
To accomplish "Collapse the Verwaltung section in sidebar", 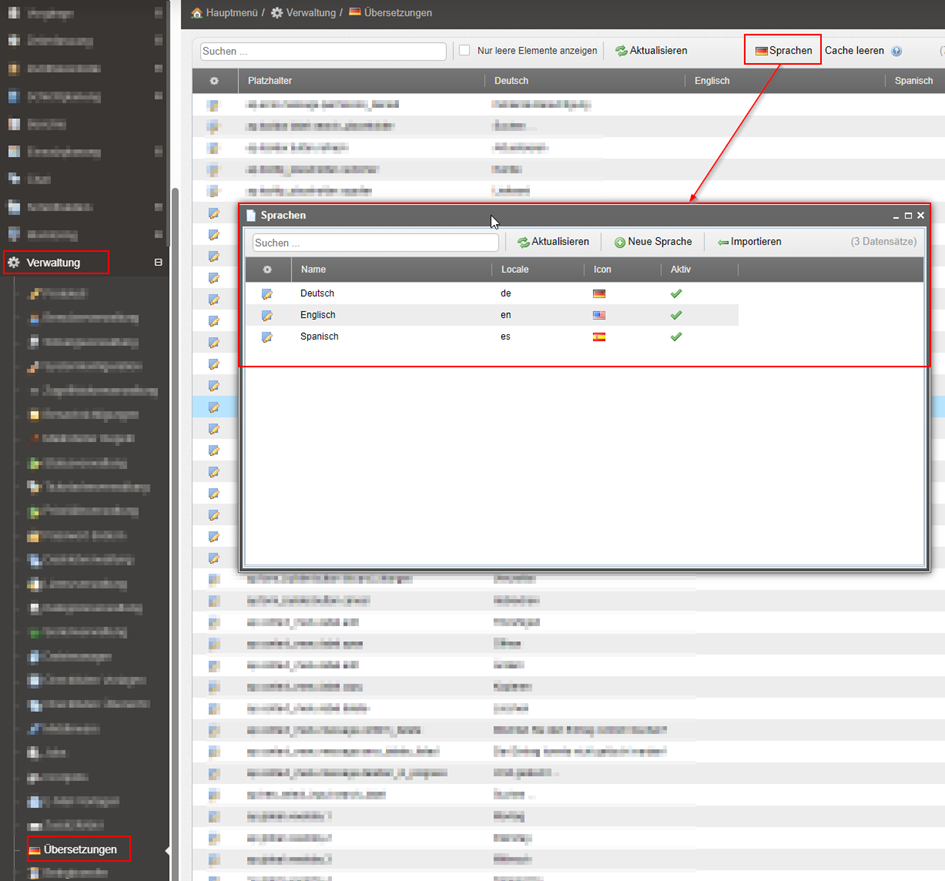I will [x=158, y=263].
